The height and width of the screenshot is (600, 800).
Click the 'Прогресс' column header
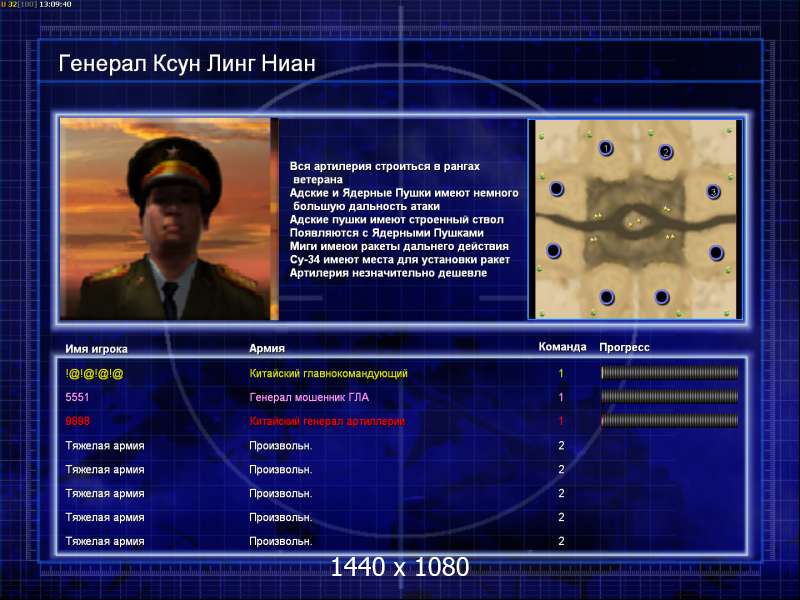[x=624, y=347]
